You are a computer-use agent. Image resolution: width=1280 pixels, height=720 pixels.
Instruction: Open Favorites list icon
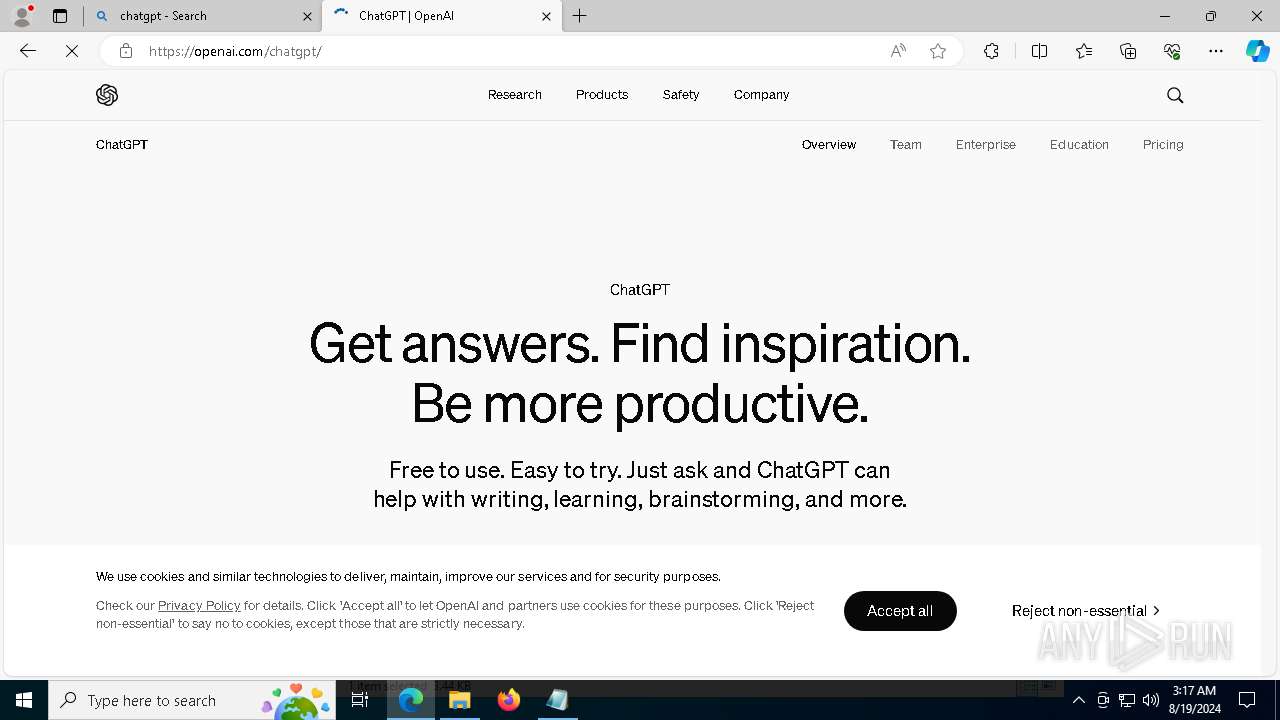(x=1084, y=51)
